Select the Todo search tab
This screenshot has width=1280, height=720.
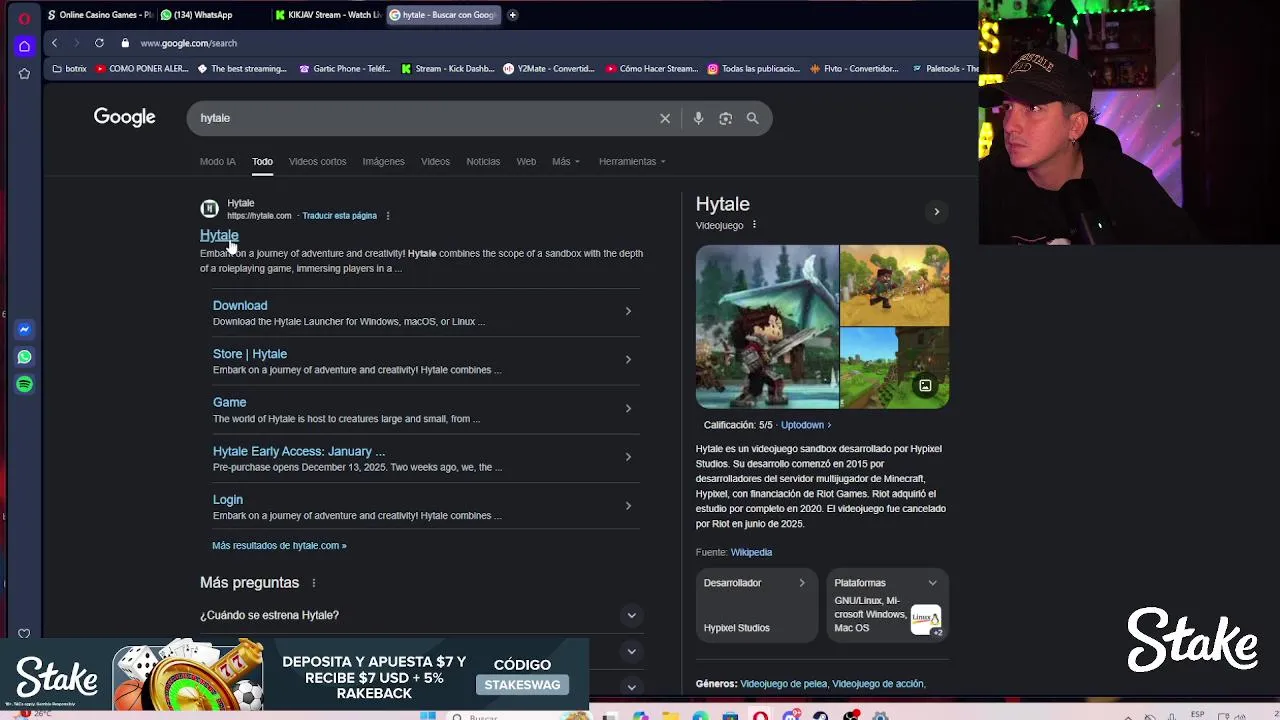click(x=262, y=161)
